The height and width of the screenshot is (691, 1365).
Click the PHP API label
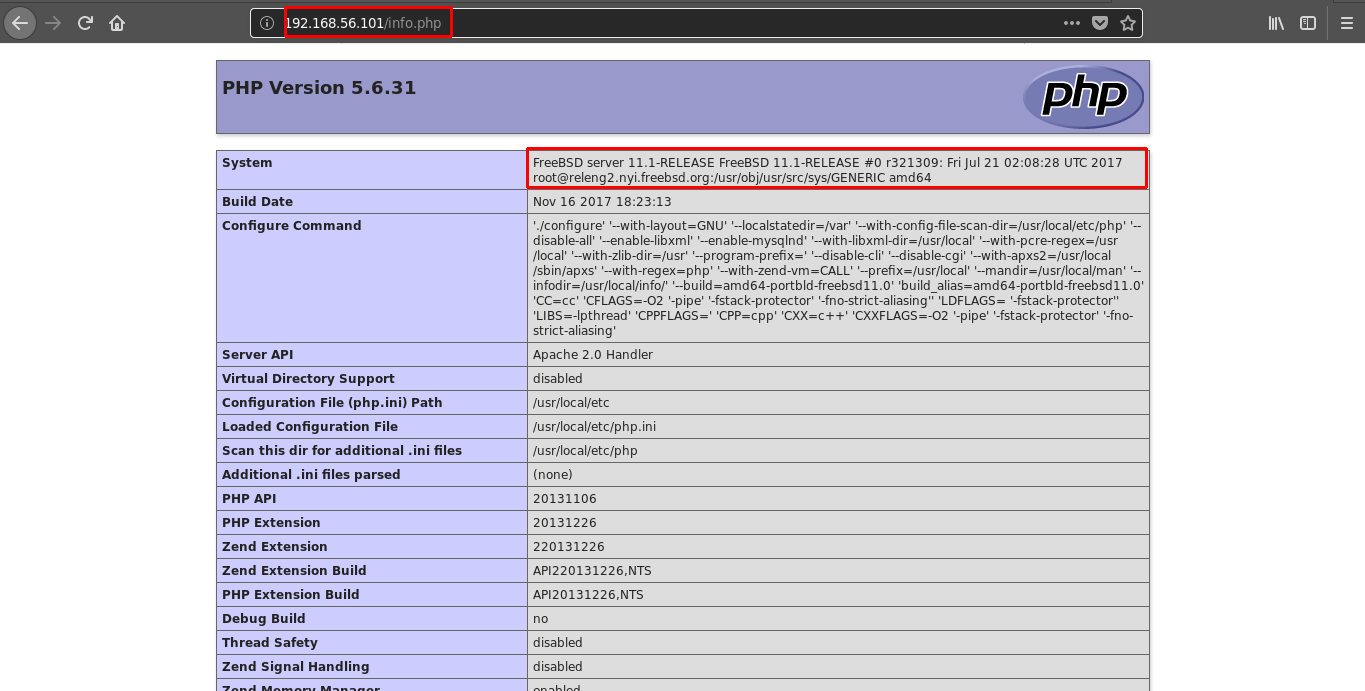[x=249, y=499]
